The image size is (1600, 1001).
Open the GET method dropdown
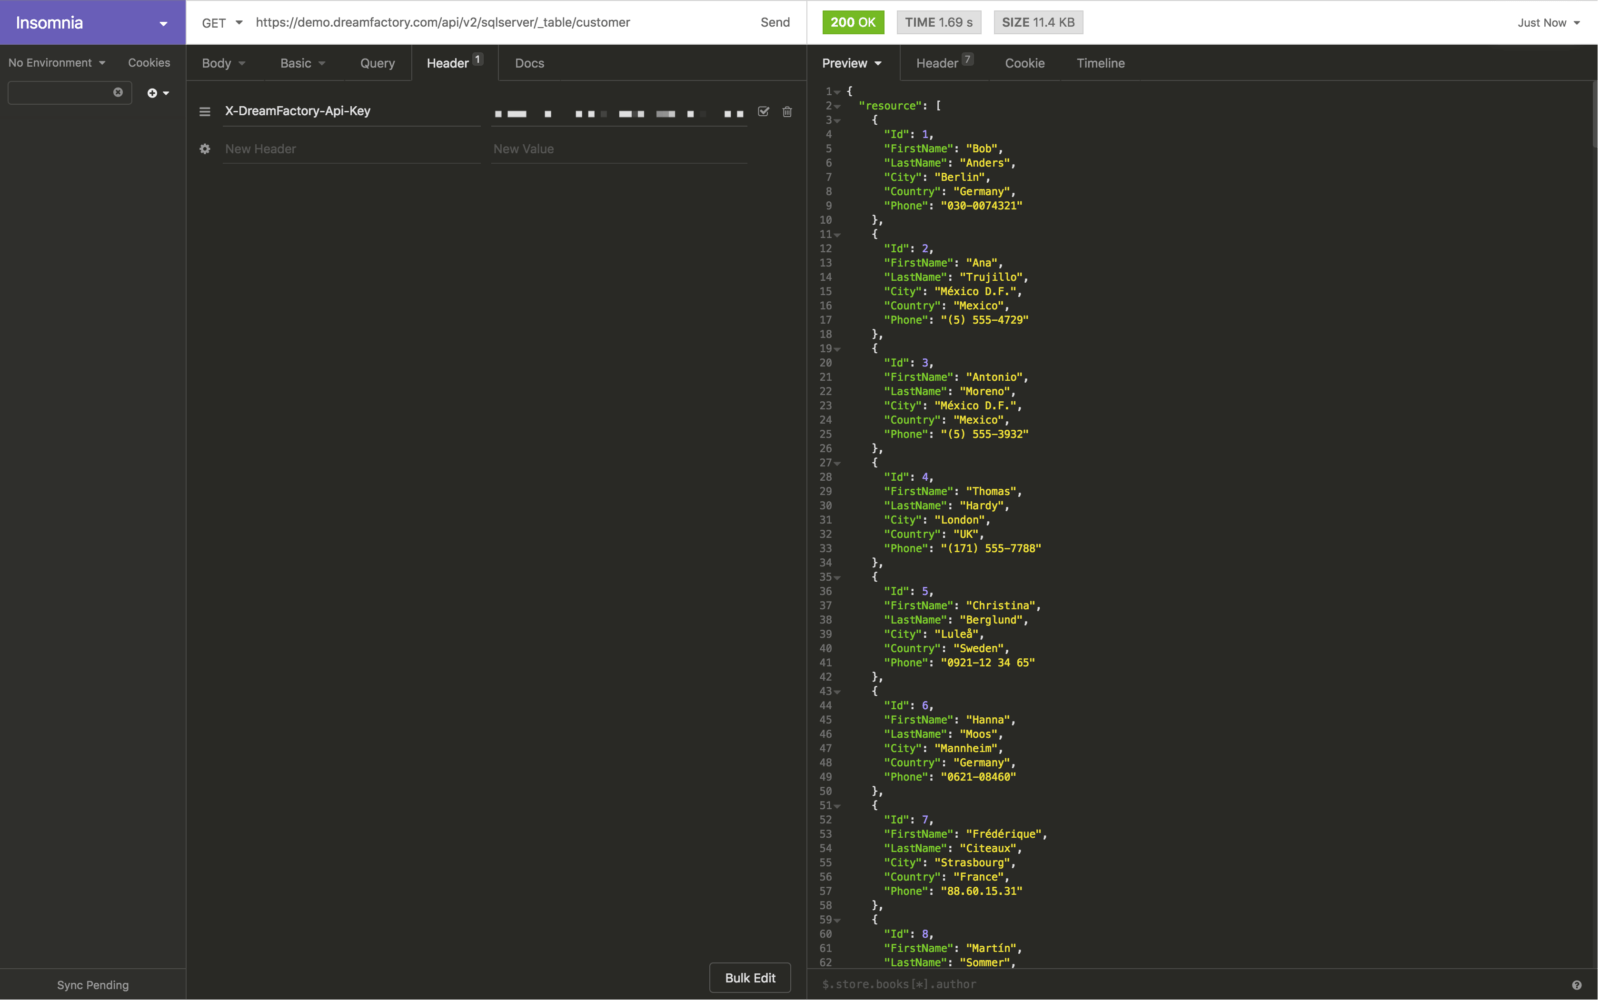(220, 21)
